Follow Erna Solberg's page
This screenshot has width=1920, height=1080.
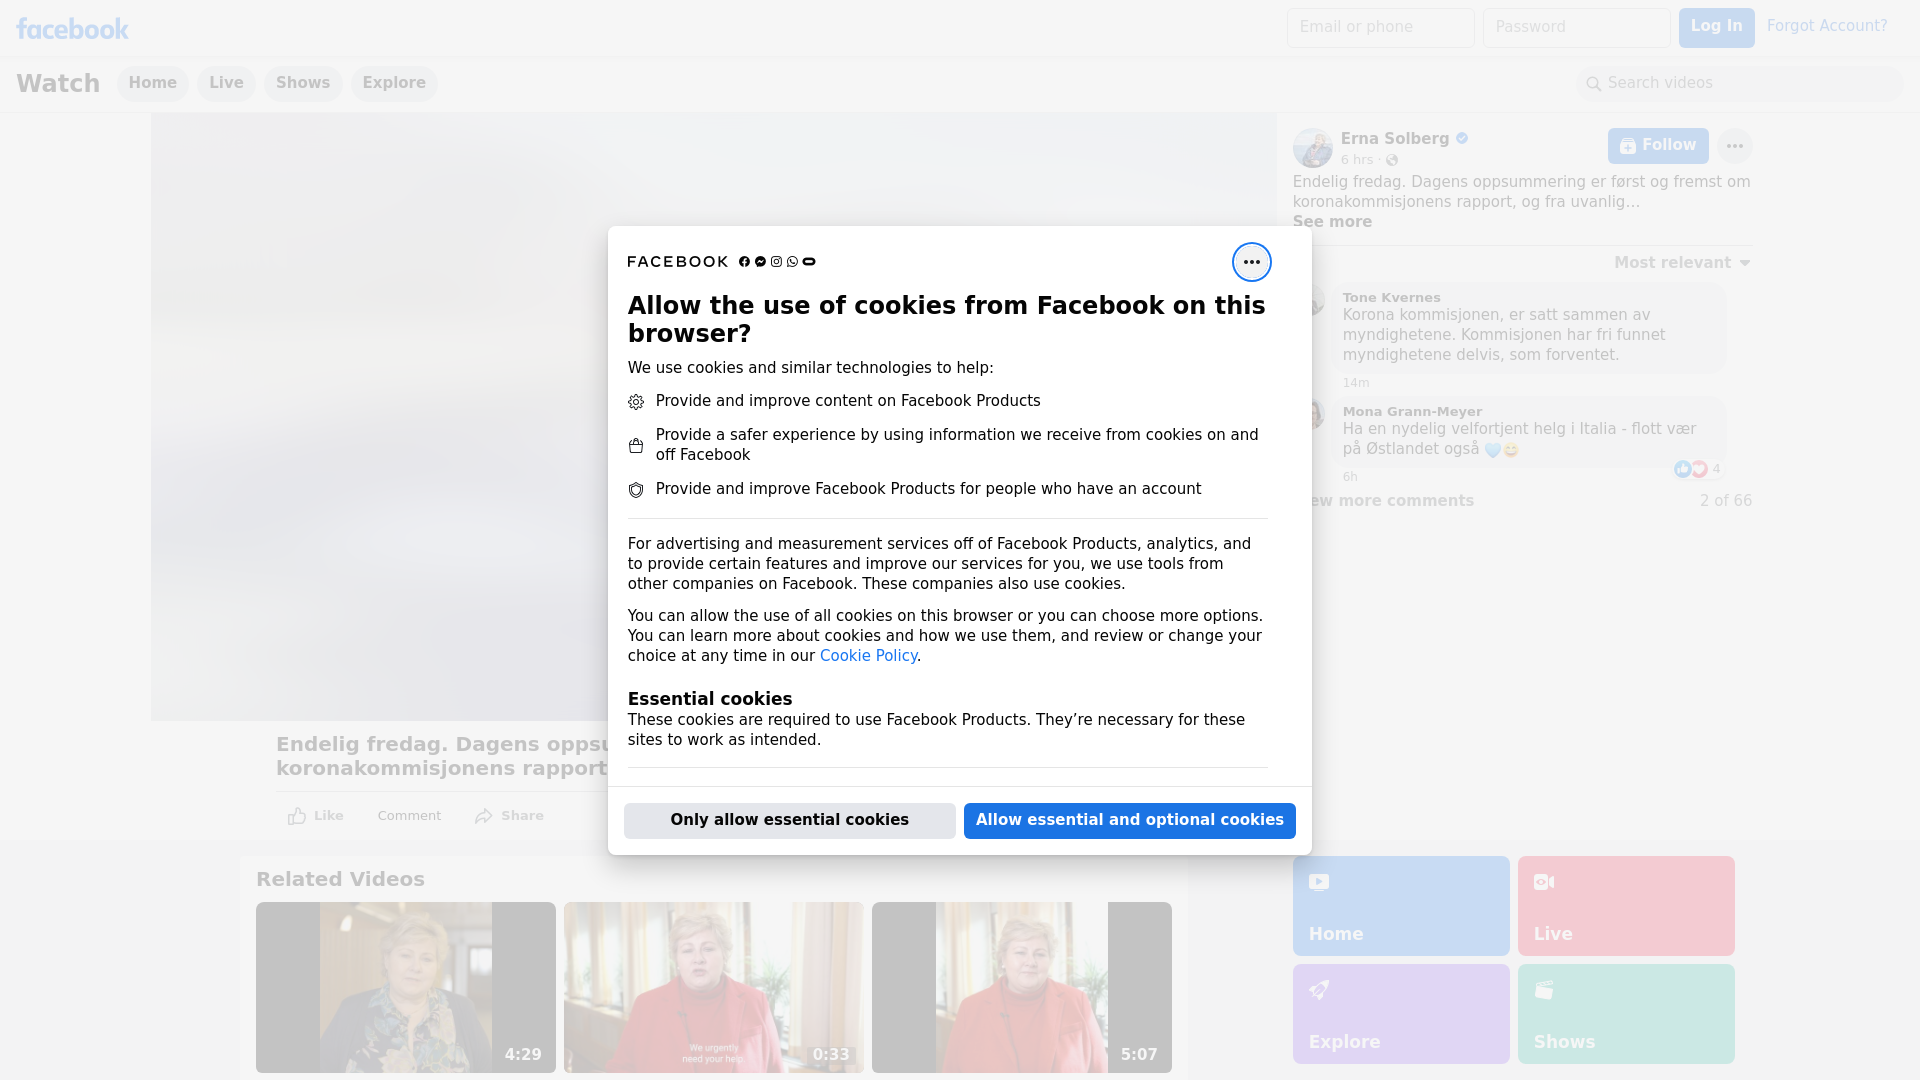pyautogui.click(x=1657, y=146)
